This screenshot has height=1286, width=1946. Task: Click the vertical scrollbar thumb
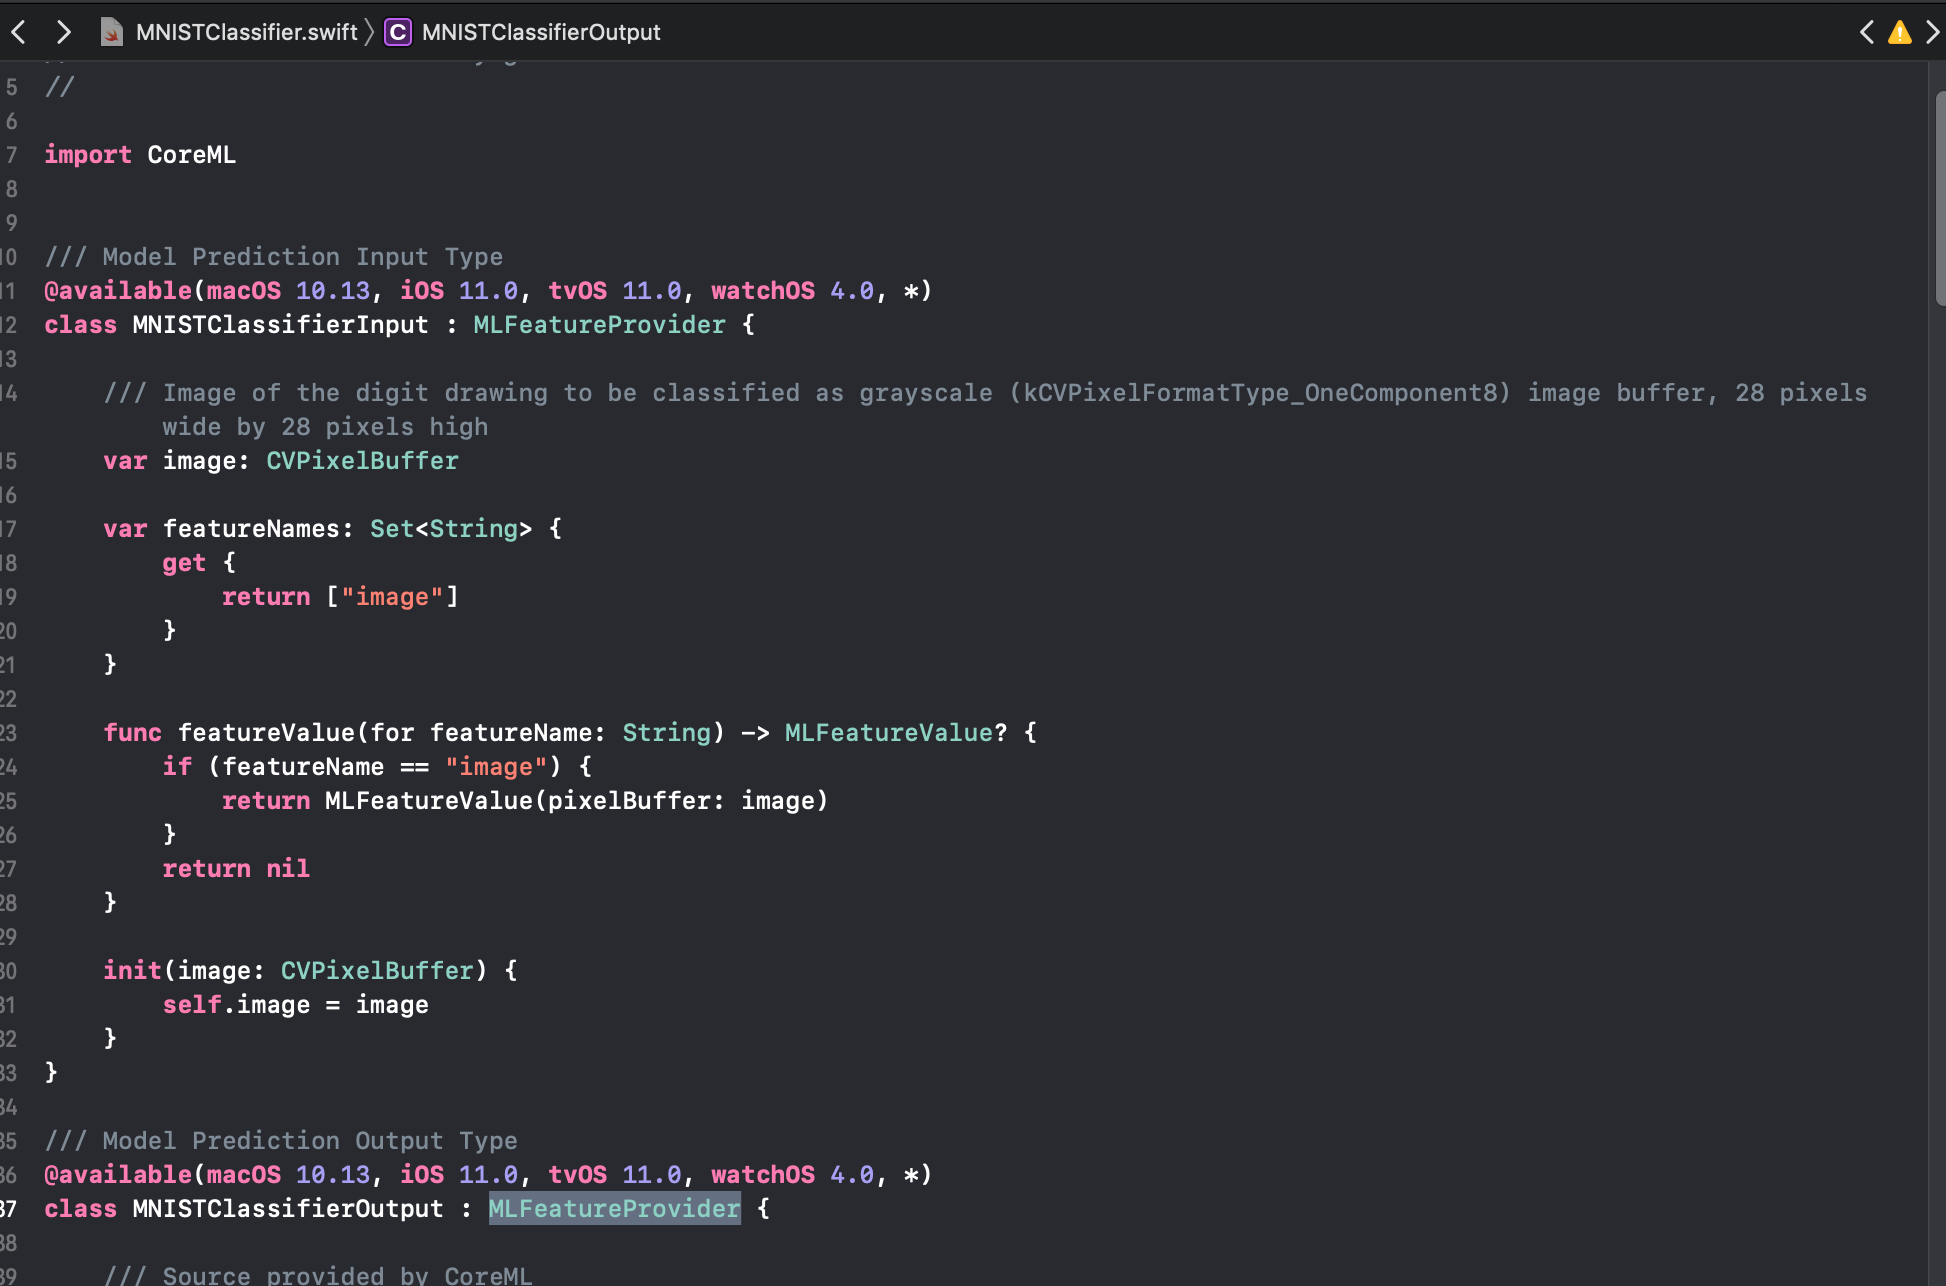pyautogui.click(x=1940, y=200)
